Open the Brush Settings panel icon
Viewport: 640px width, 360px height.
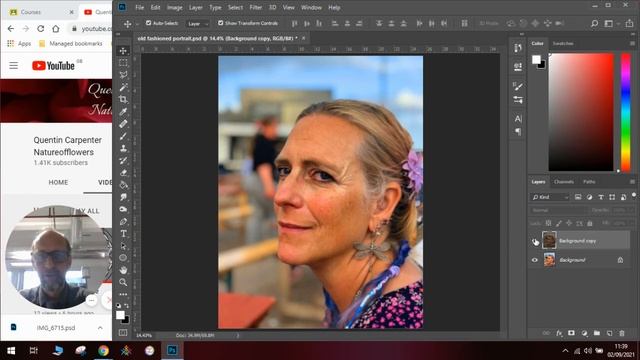tap(518, 86)
